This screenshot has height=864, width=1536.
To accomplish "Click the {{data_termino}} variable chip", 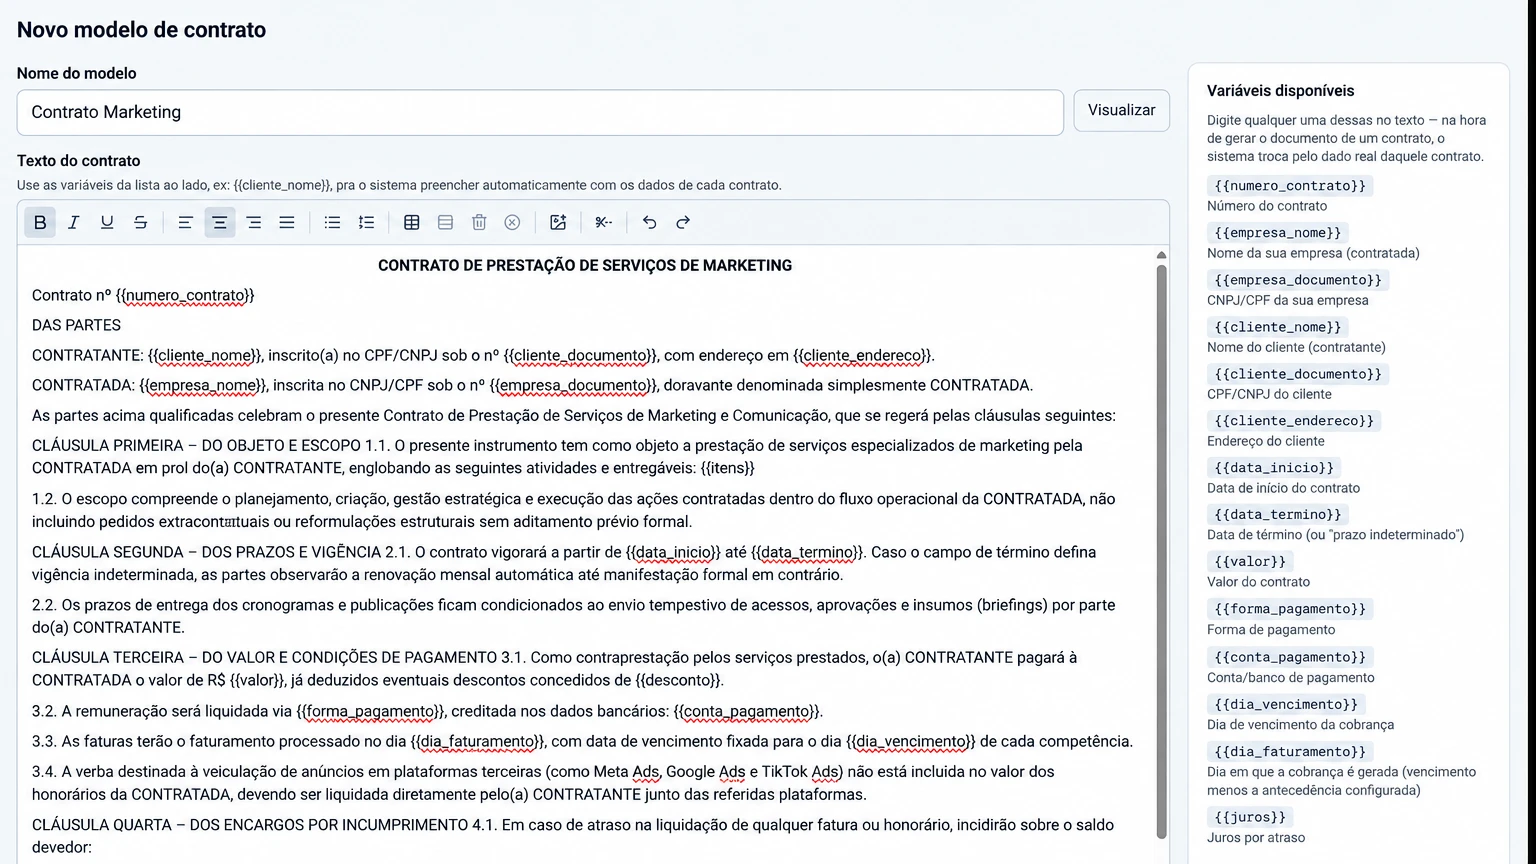I will click(1277, 515).
